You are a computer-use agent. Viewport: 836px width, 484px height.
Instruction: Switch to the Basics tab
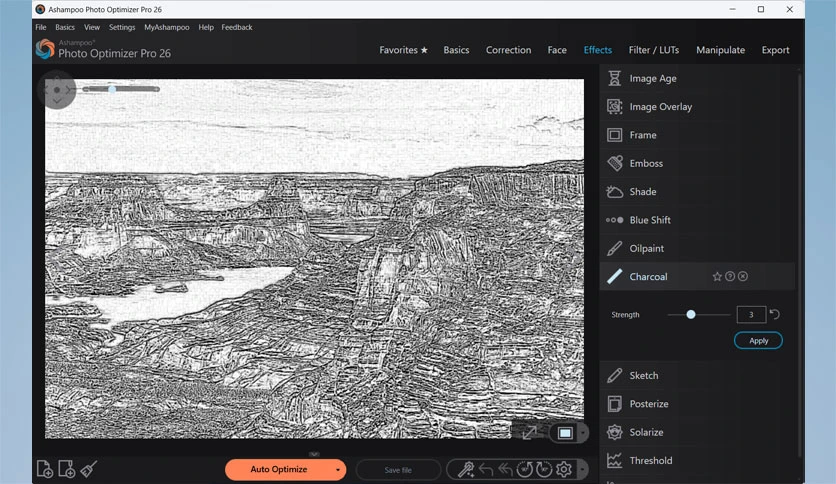tap(456, 50)
